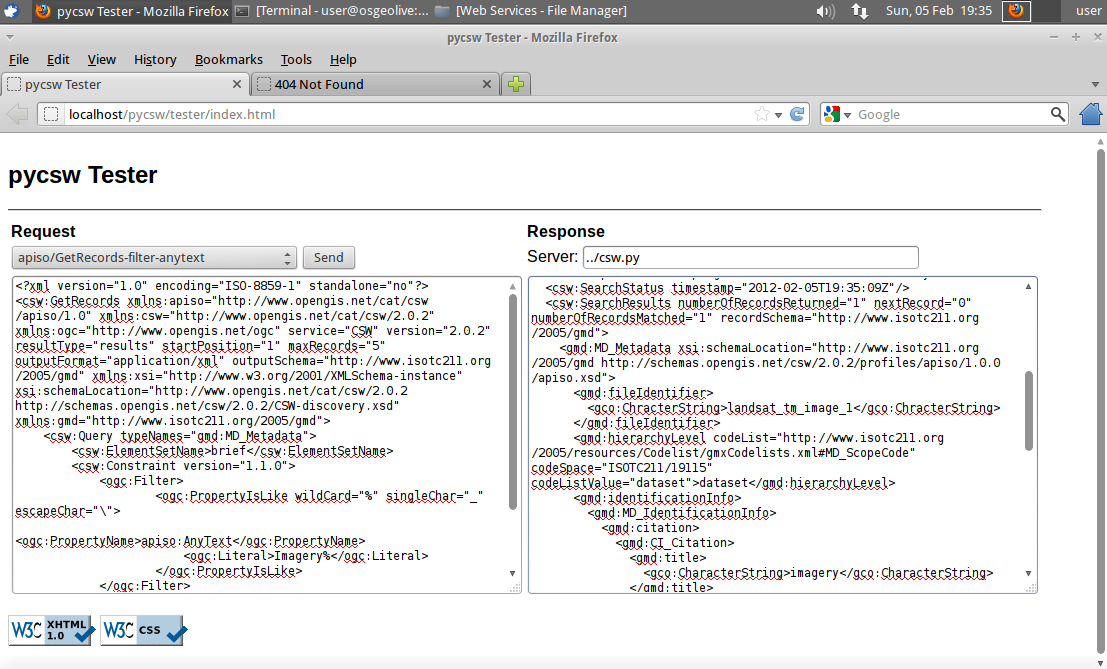Click the Request textarea resize grip
Image resolution: width=1107 pixels, height=669 pixels.
tap(515, 587)
